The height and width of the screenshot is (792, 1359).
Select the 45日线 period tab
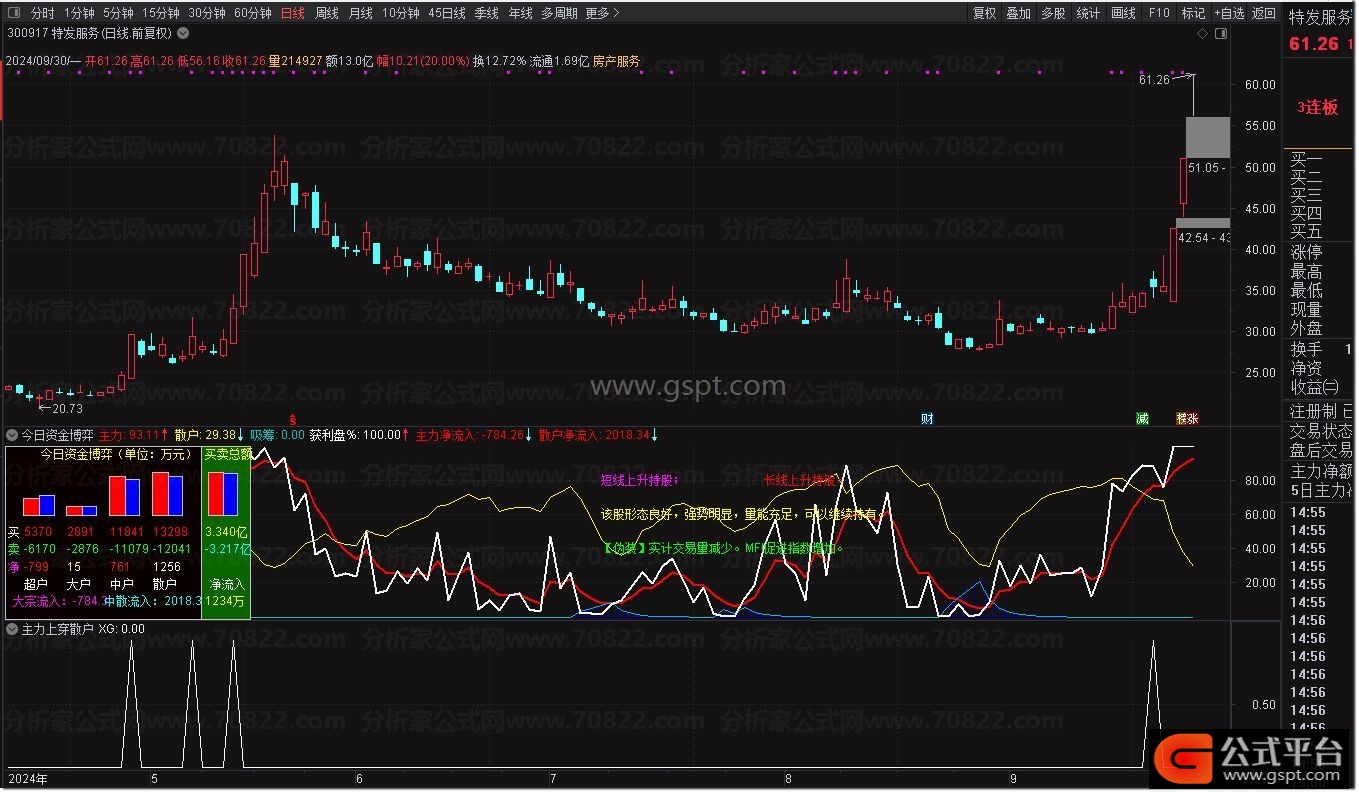pos(447,13)
